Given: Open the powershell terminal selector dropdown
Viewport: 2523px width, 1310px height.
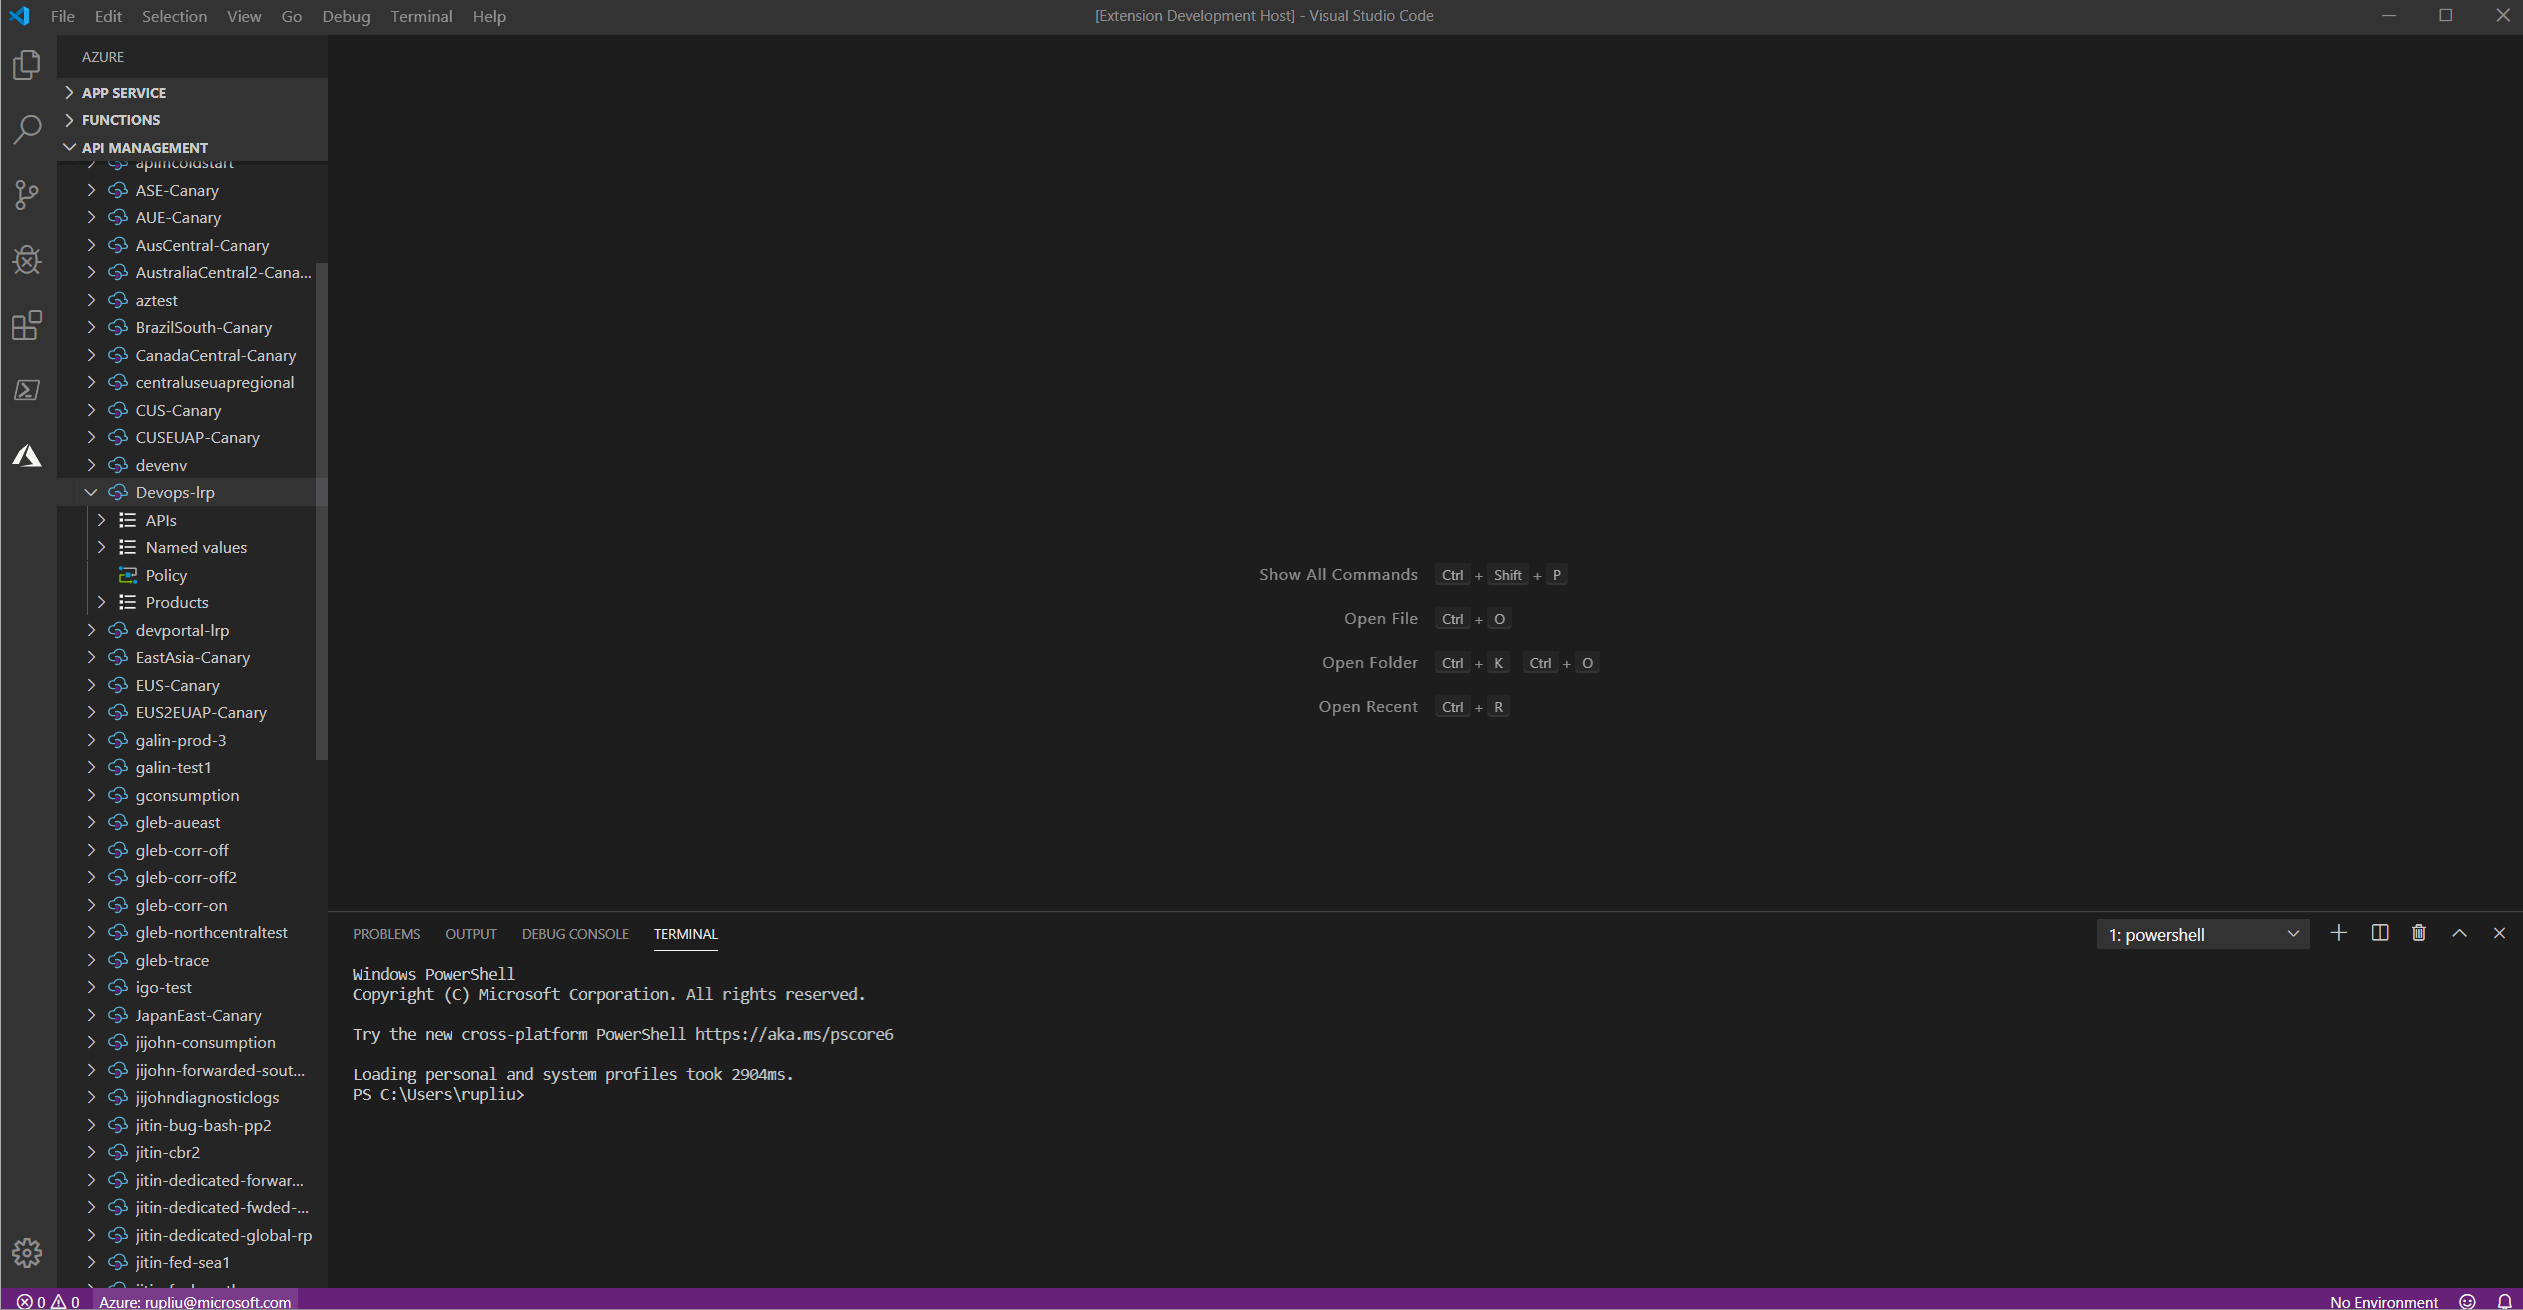Looking at the screenshot, I should tap(2202, 934).
